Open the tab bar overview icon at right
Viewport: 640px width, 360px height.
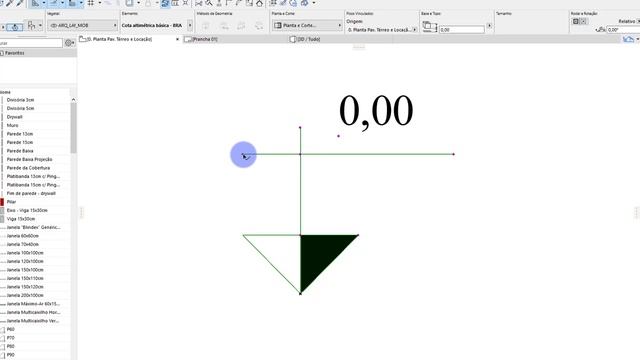click(x=629, y=39)
